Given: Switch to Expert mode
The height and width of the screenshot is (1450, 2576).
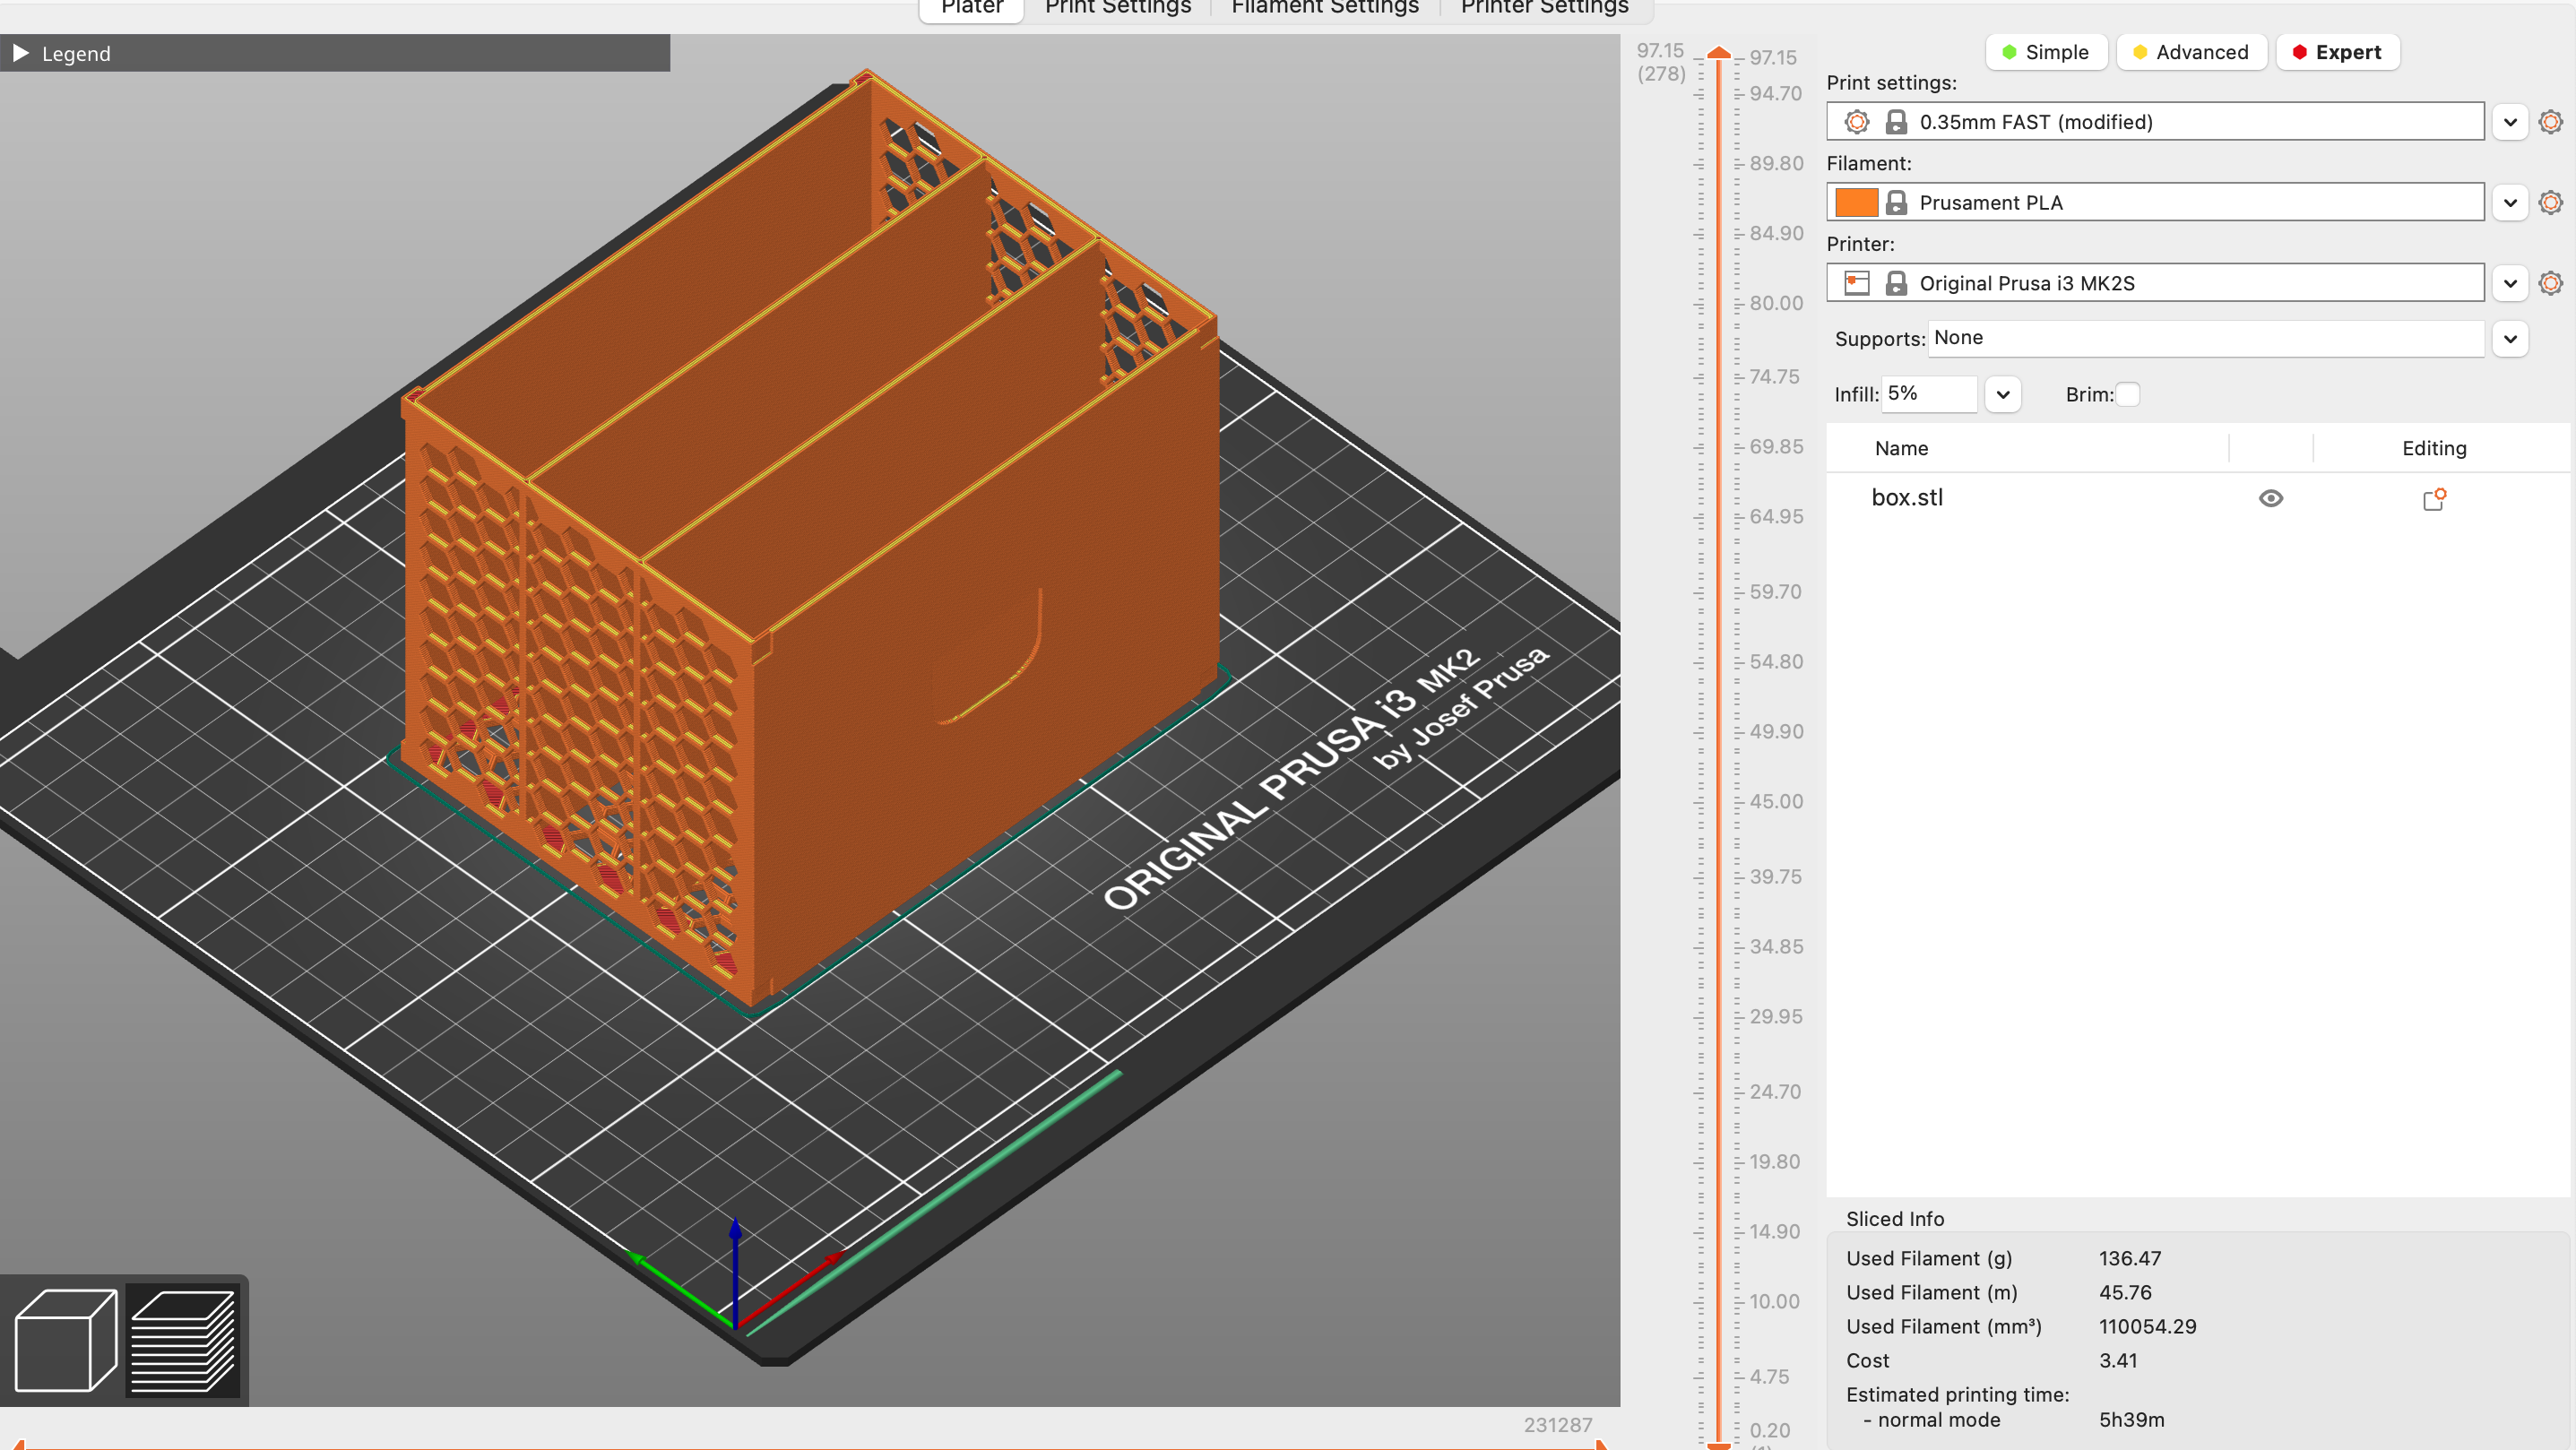Looking at the screenshot, I should pyautogui.click(x=2338, y=52).
